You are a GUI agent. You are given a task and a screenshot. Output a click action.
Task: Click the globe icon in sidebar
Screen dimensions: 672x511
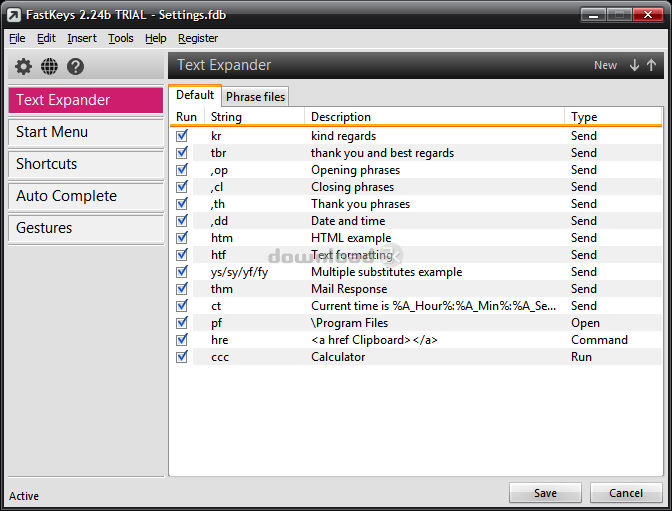pos(49,67)
